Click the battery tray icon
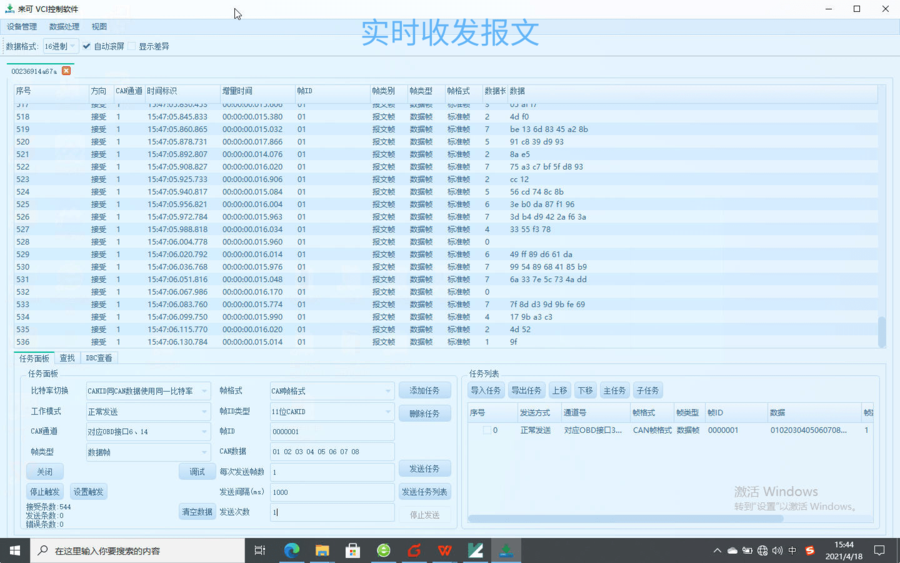The image size is (900, 563). pos(747,550)
